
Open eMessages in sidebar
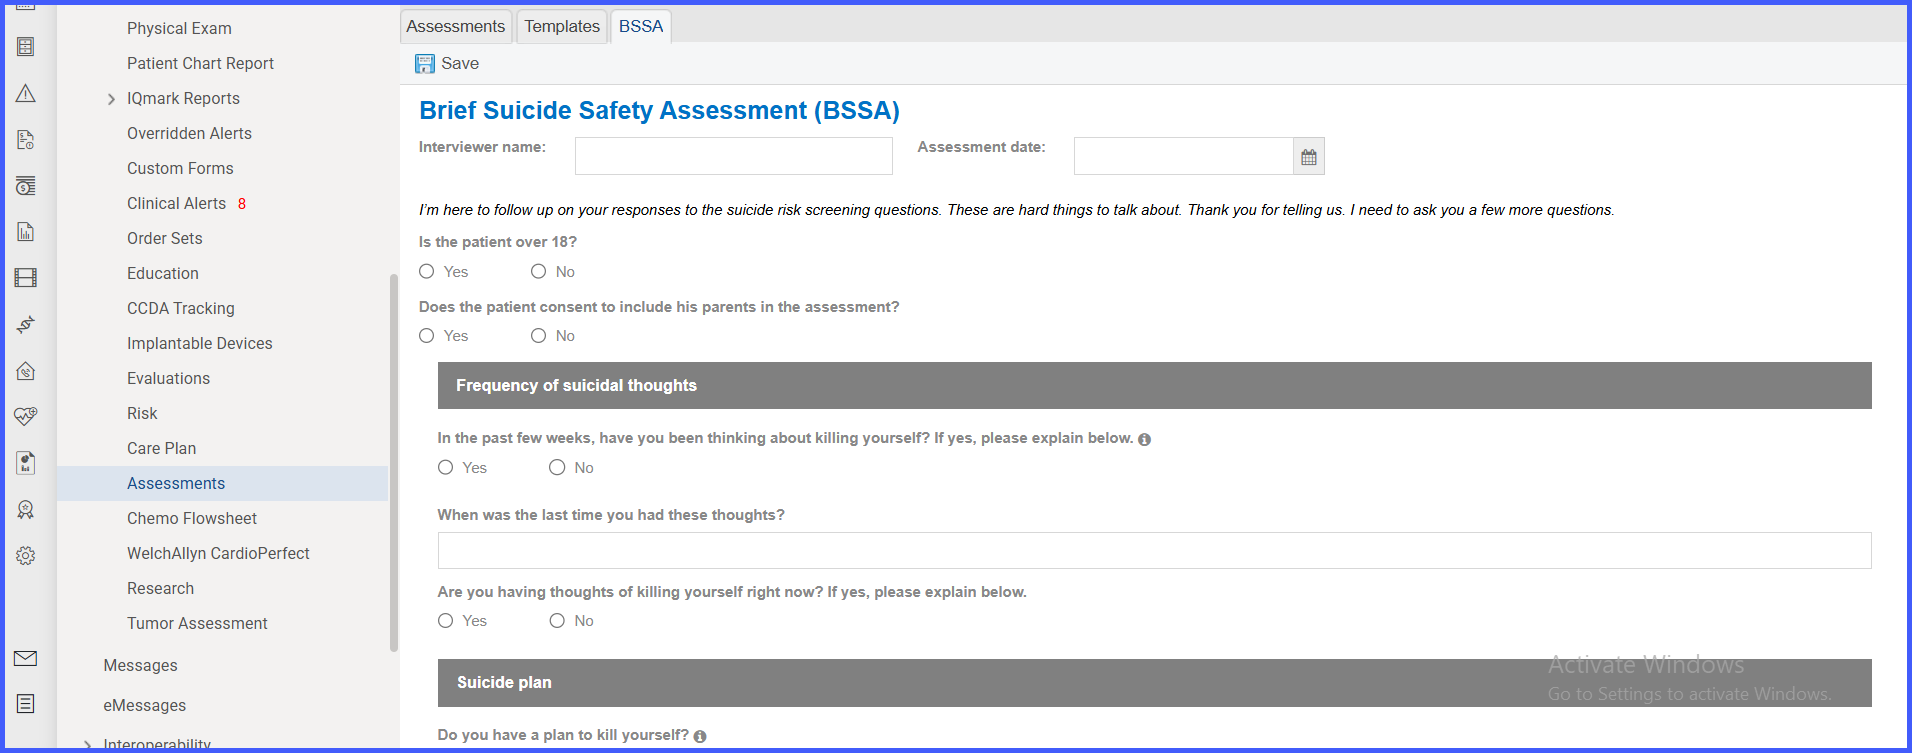[x=144, y=705]
